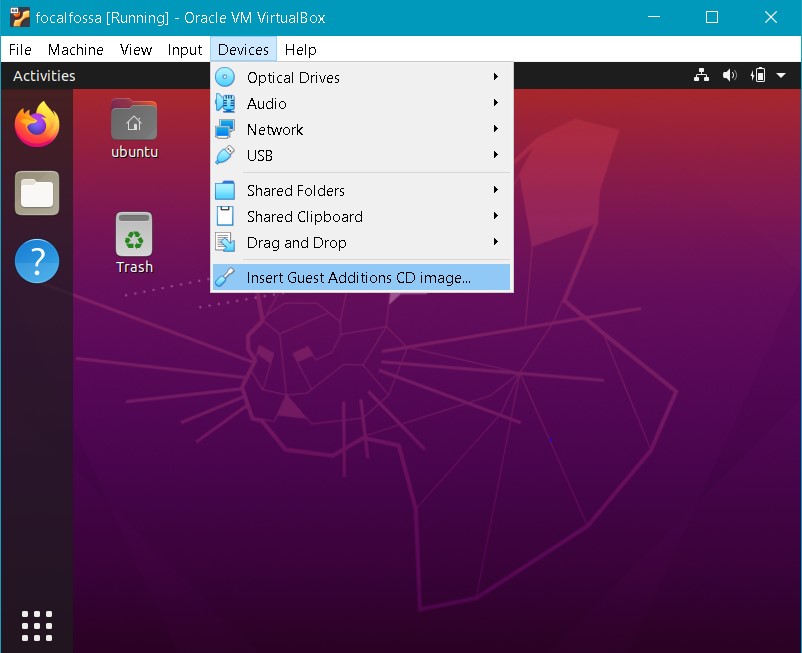Screen dimensions: 802x653
Task: Open Firefox from the dock
Action: (x=36, y=124)
